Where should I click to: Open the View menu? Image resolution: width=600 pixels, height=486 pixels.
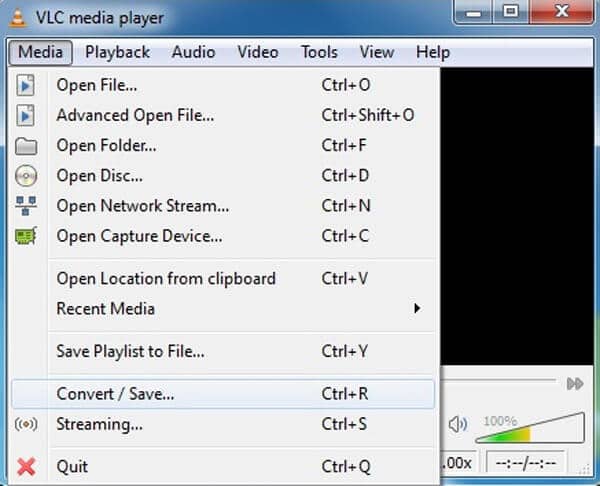tap(377, 52)
